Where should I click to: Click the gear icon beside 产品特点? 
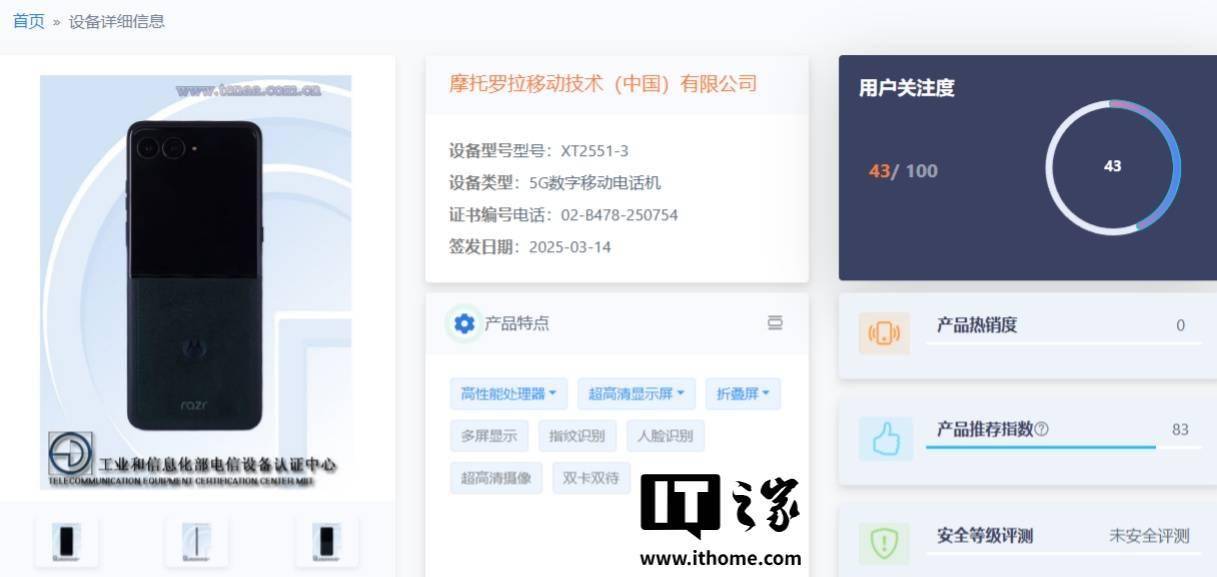[464, 323]
